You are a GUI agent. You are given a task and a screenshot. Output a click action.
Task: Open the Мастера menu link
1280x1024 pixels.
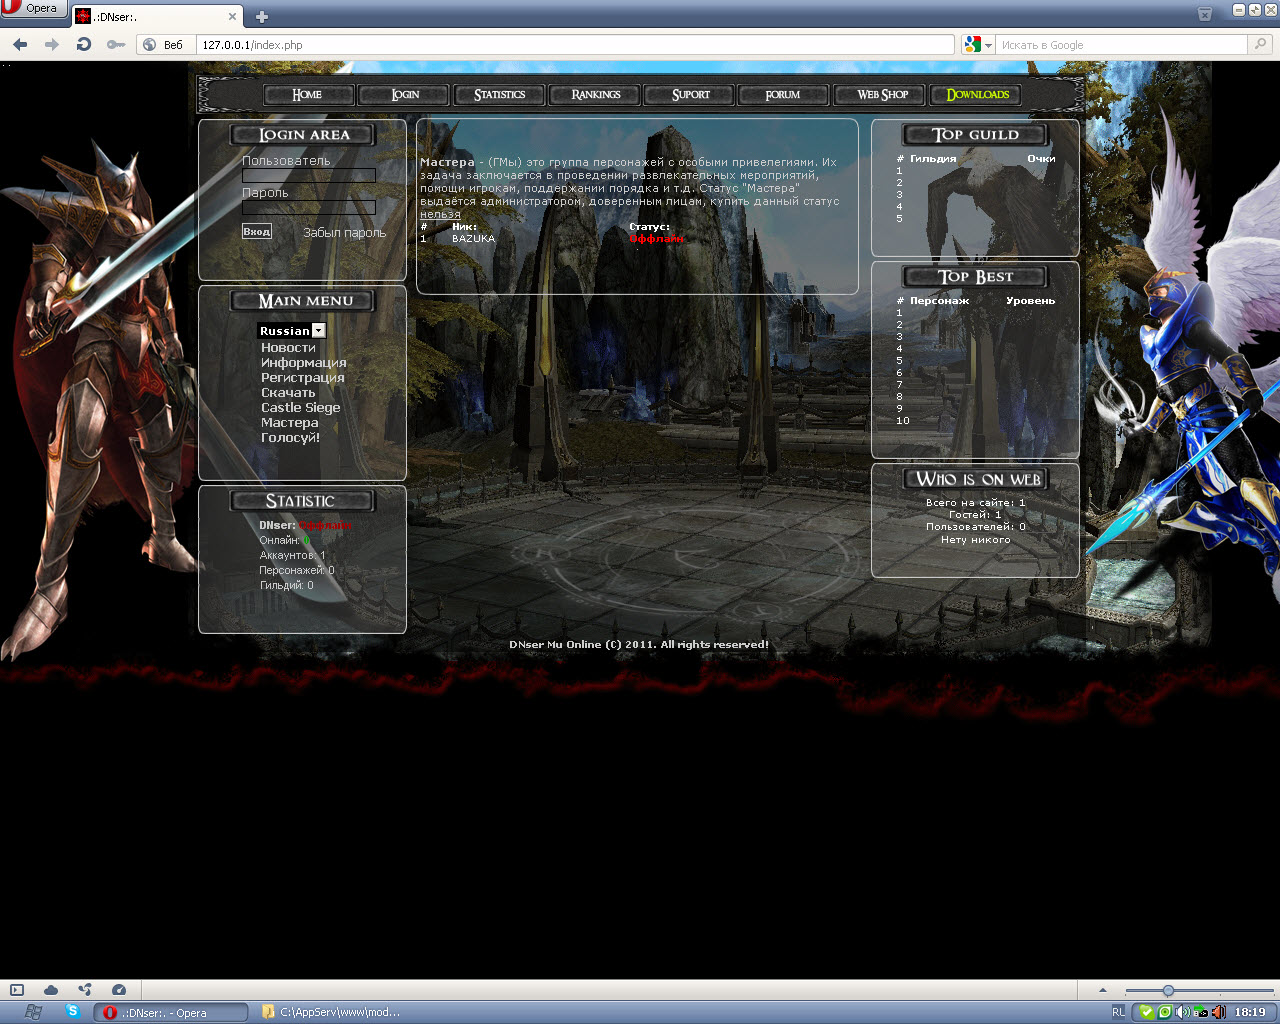pyautogui.click(x=290, y=423)
